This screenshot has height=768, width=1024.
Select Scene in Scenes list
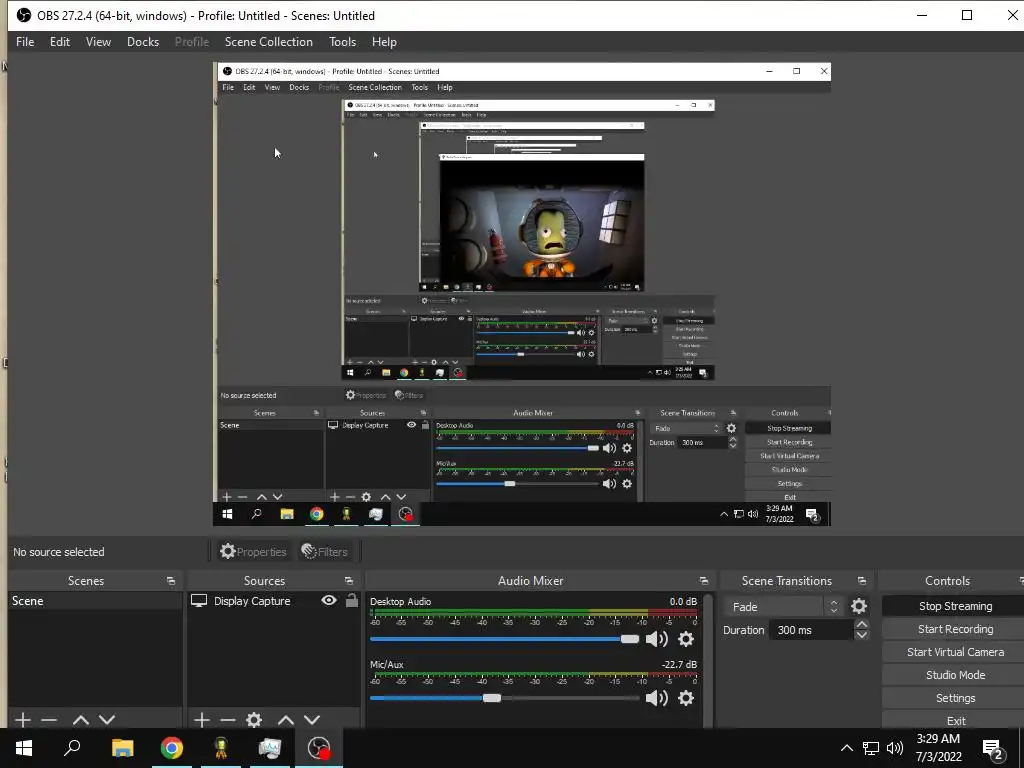[x=95, y=601]
